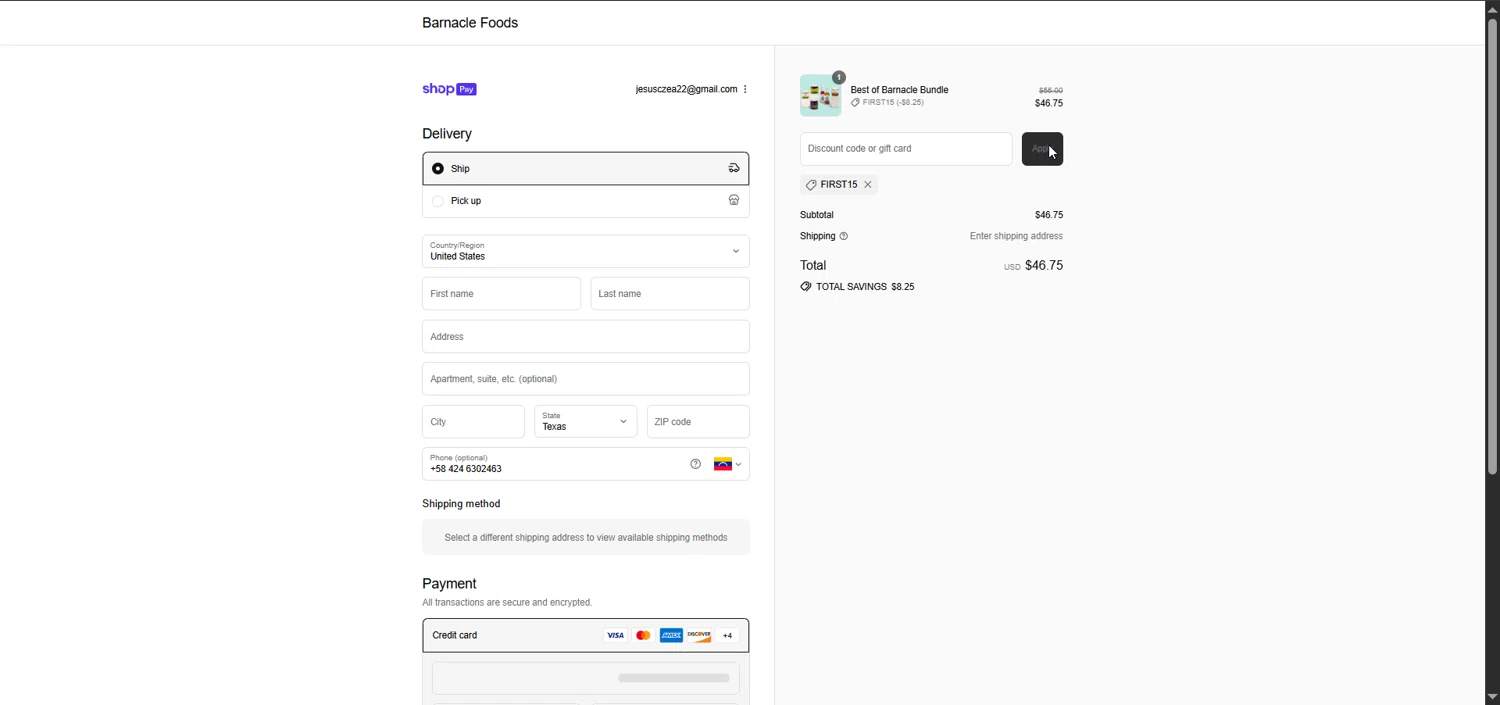Click the Delivery section heading
The image size is (1500, 705).
point(447,134)
